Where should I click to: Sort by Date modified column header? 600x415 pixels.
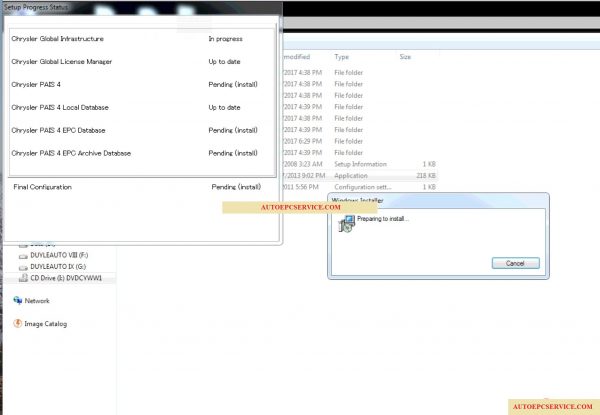pos(296,57)
